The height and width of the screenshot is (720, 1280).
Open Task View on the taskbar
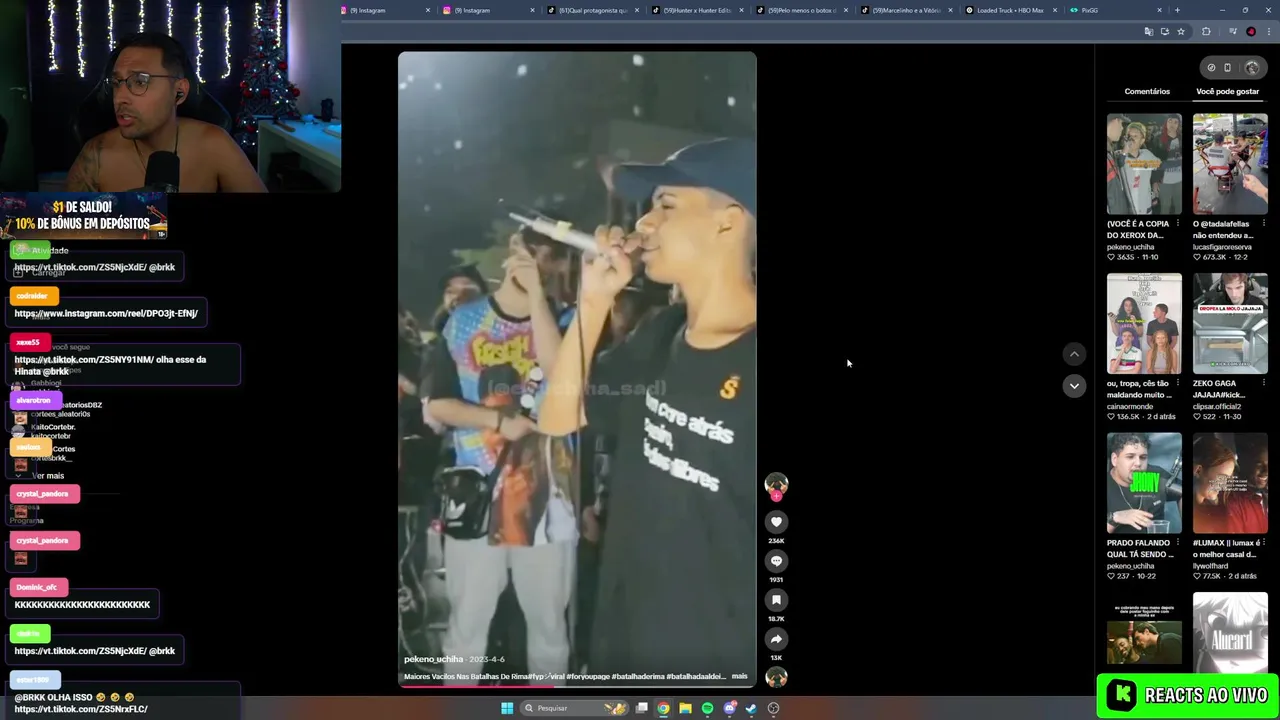641,708
